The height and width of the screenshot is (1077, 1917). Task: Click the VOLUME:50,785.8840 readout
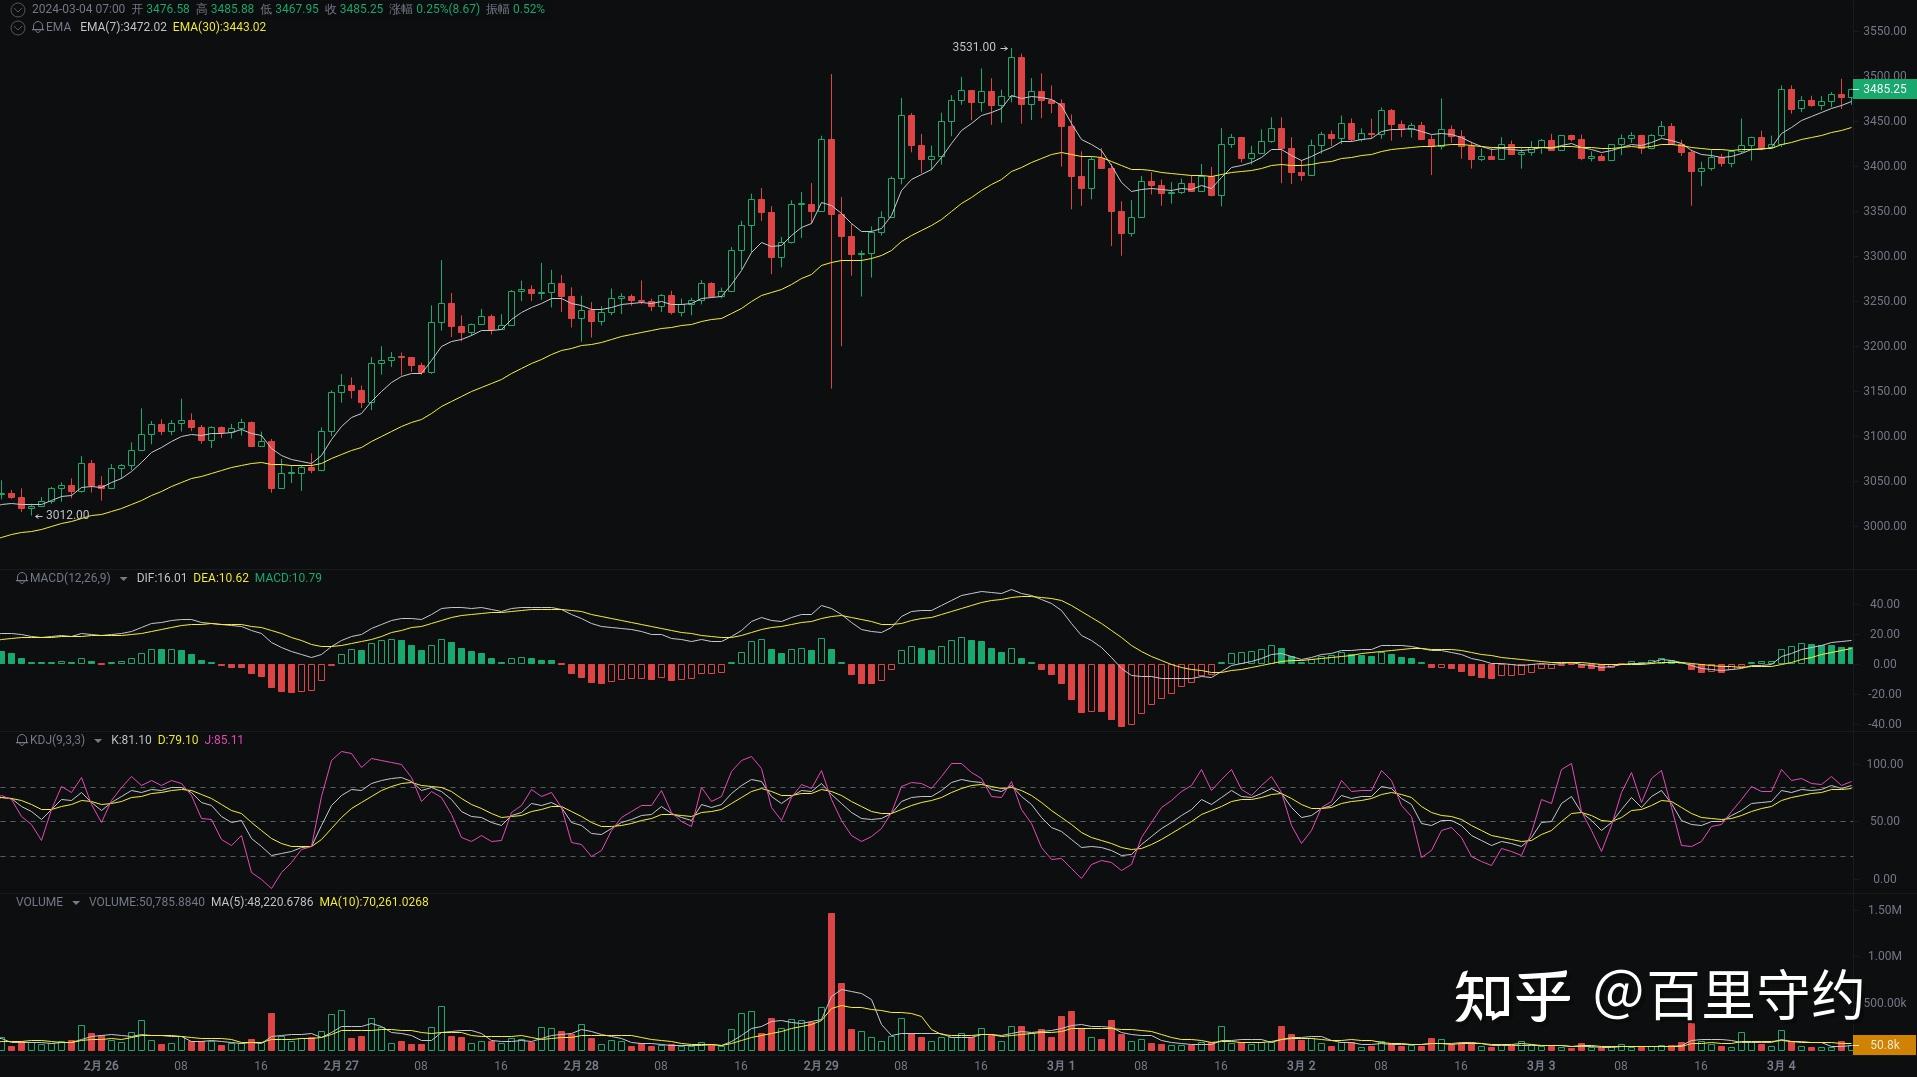pyautogui.click(x=147, y=902)
